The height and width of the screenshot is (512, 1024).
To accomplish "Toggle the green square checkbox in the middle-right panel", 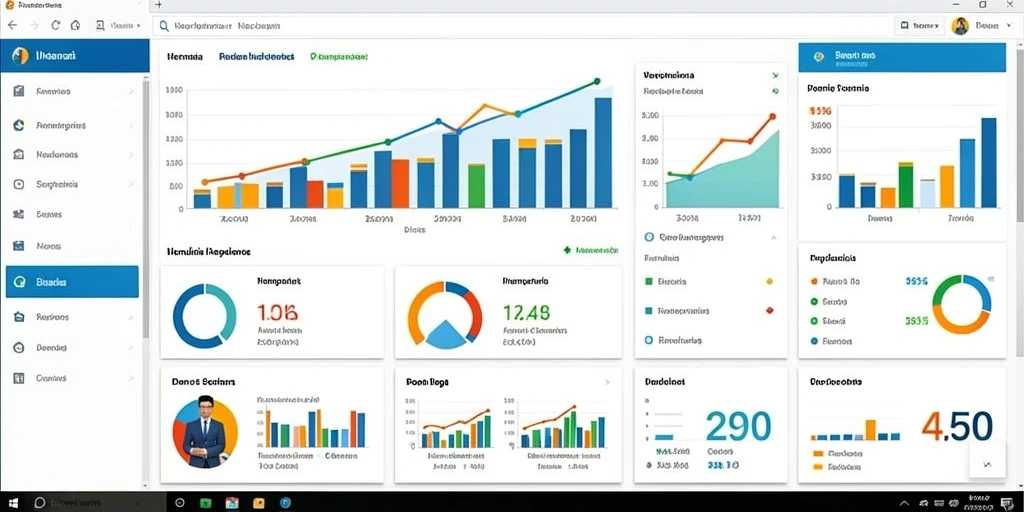I will [648, 281].
